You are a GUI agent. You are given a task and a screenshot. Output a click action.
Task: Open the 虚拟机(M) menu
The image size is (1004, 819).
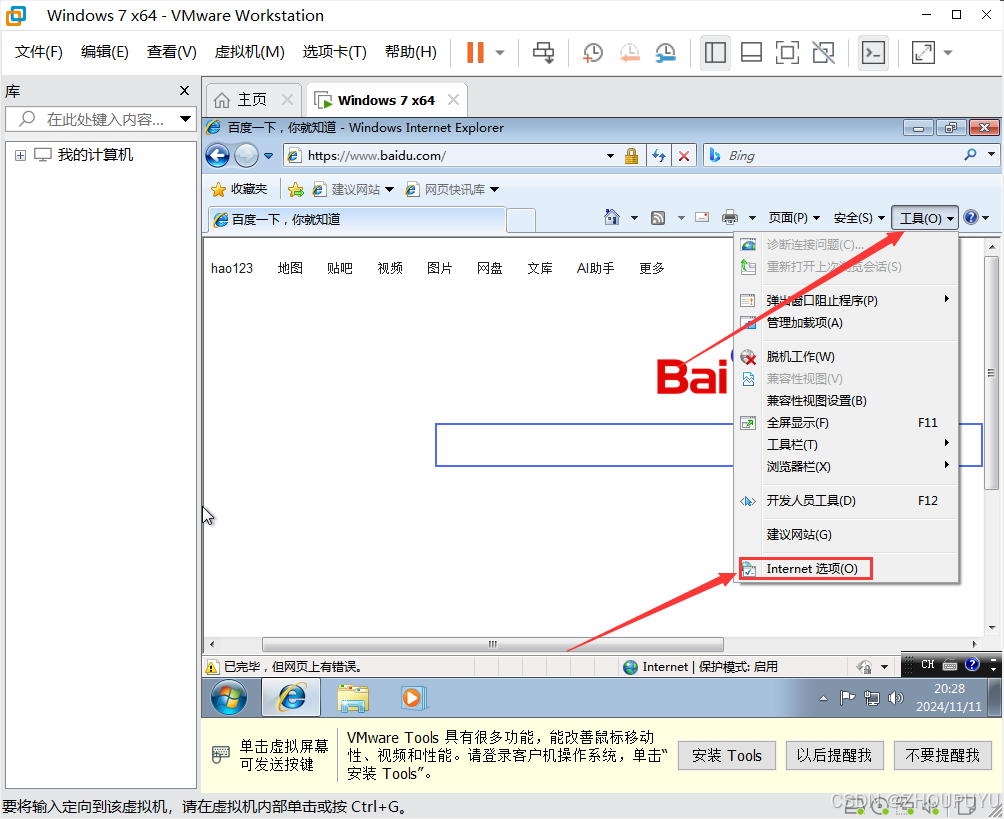249,52
